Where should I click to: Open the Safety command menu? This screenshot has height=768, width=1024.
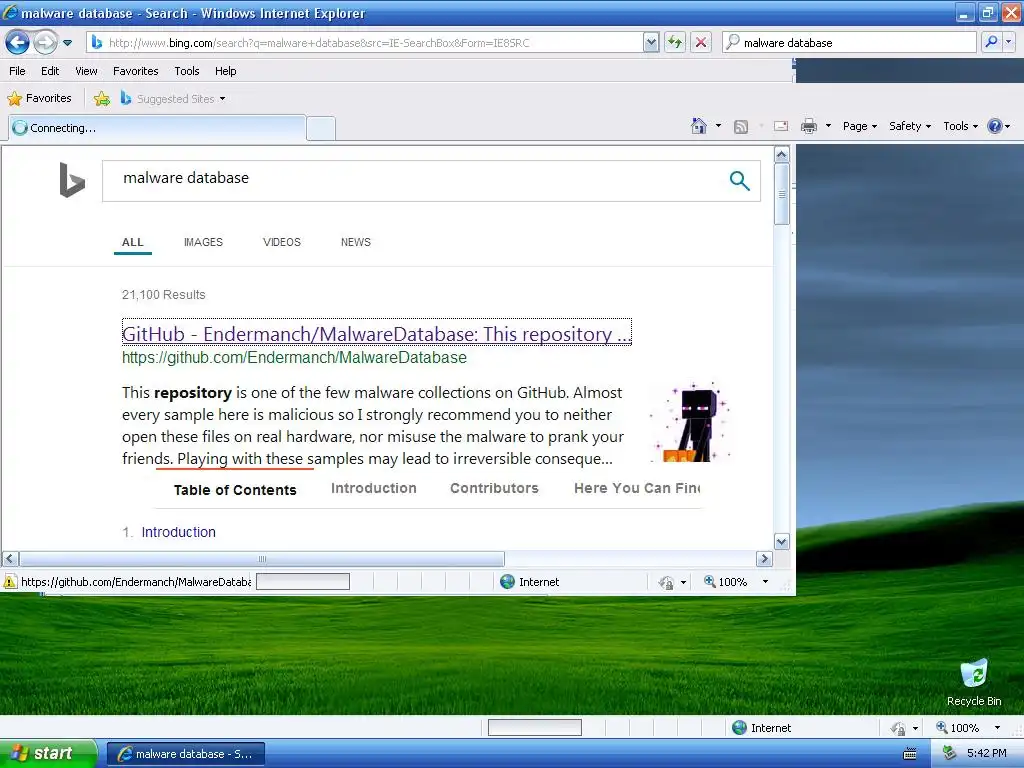coord(909,126)
